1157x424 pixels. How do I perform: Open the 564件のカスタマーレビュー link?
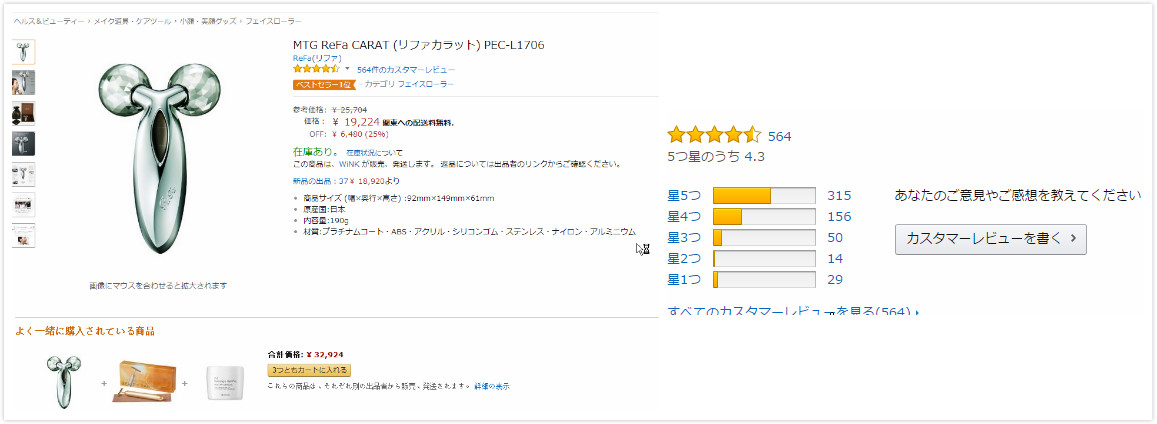pos(405,70)
